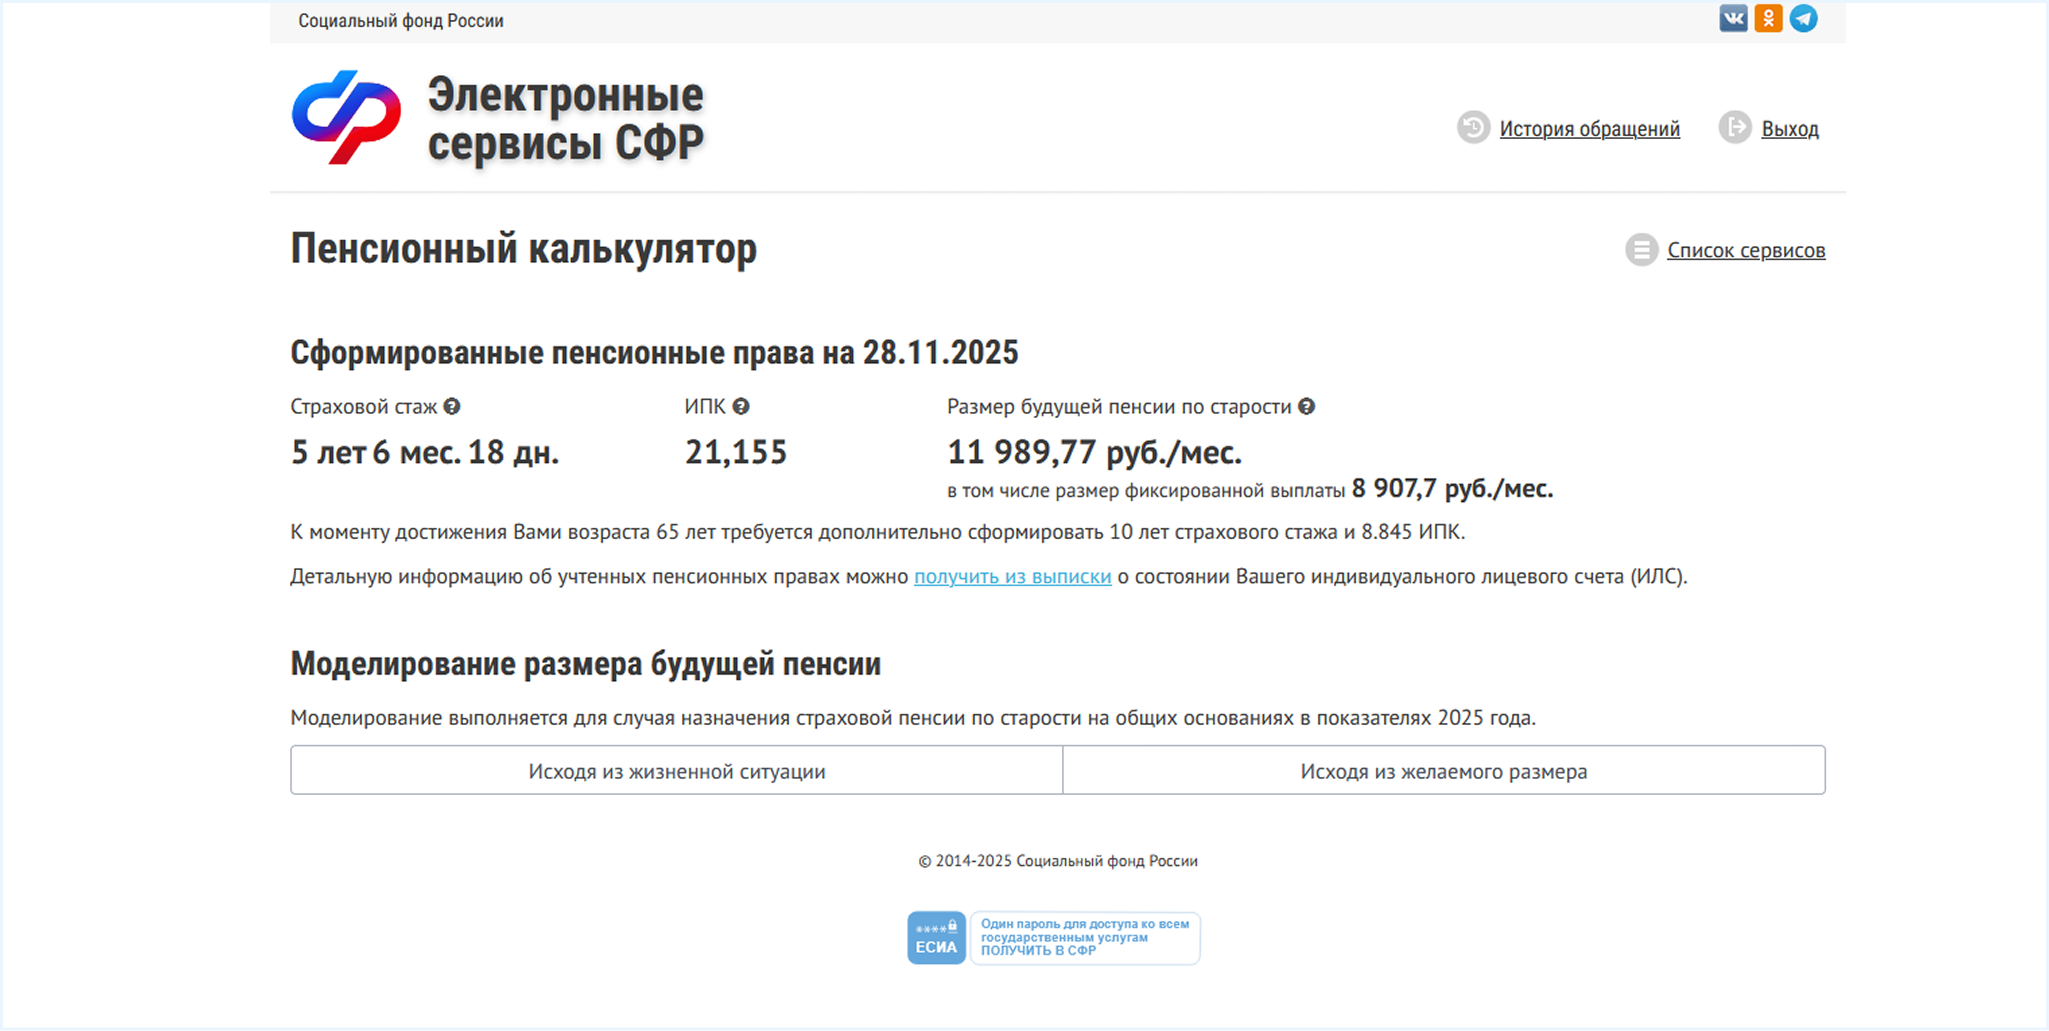2049x1031 pixels.
Task: Click 'Социальный фонд России' in top bar
Action: click(401, 21)
